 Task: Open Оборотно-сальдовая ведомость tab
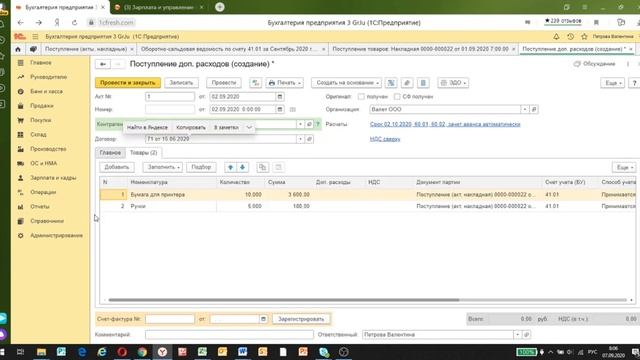tap(229, 49)
